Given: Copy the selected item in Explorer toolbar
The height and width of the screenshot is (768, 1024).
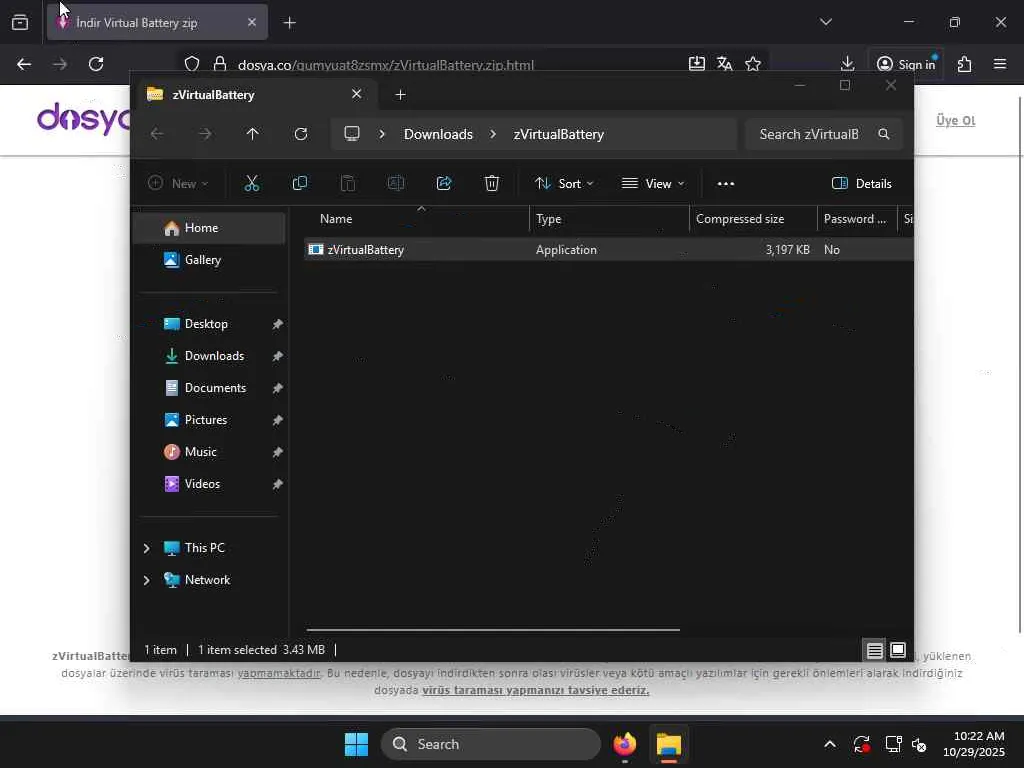Looking at the screenshot, I should (300, 184).
